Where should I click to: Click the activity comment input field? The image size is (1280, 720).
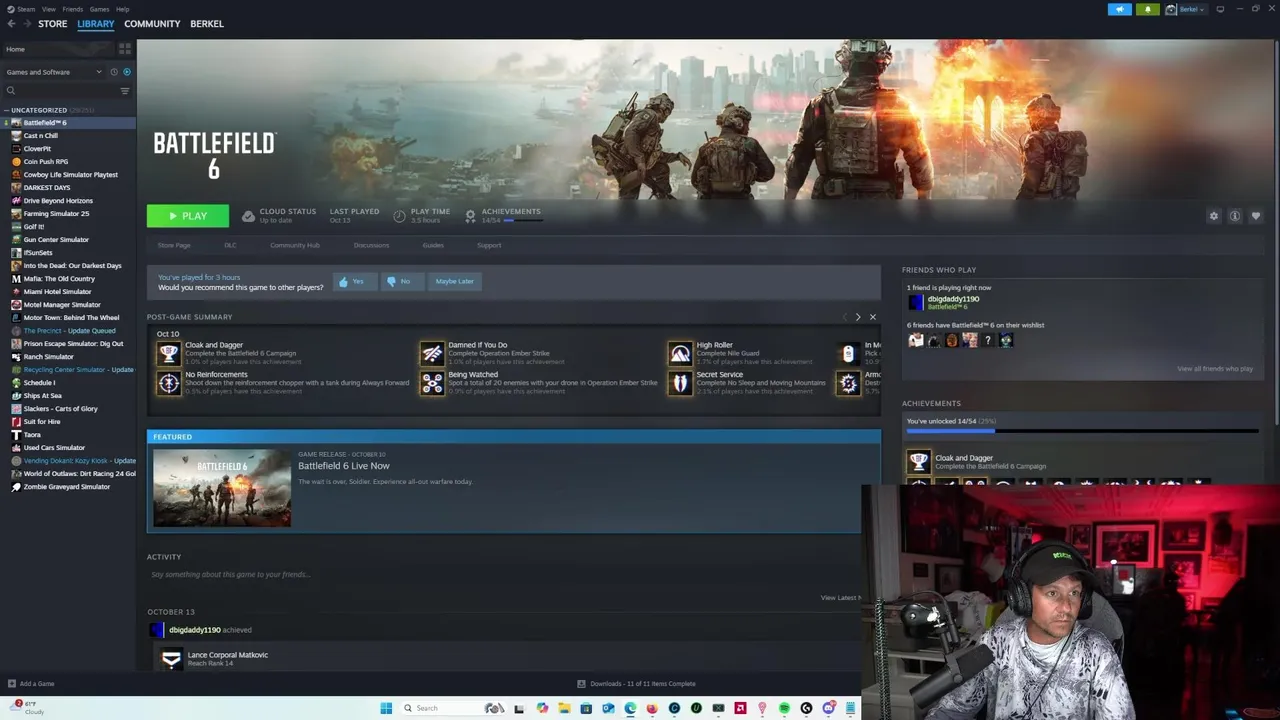pos(503,575)
